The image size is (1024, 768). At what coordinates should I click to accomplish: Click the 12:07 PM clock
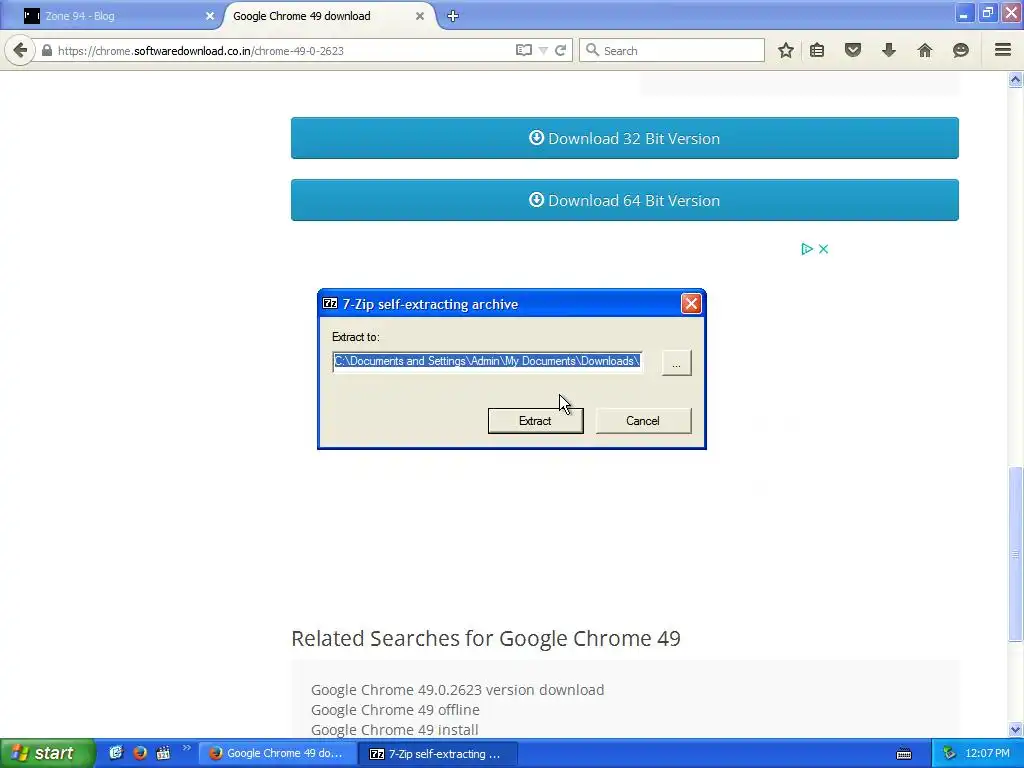click(x=987, y=754)
